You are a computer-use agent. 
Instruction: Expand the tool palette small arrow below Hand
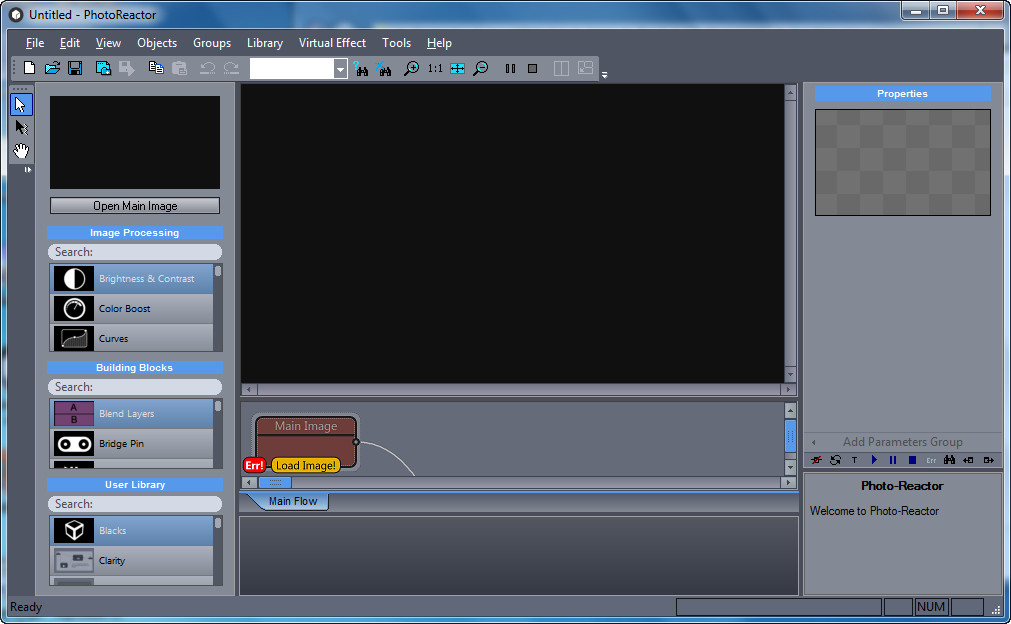click(x=27, y=170)
